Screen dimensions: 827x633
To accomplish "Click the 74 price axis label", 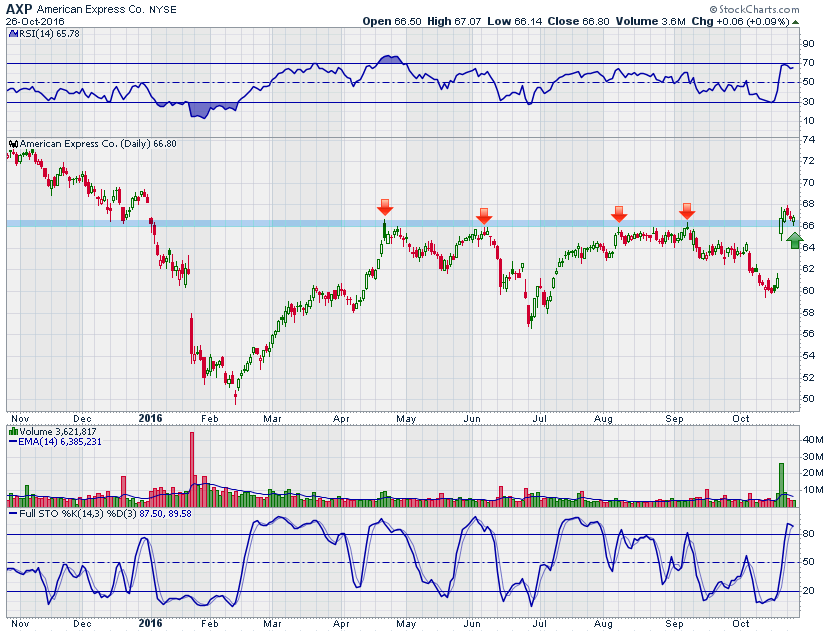I will click(808, 140).
